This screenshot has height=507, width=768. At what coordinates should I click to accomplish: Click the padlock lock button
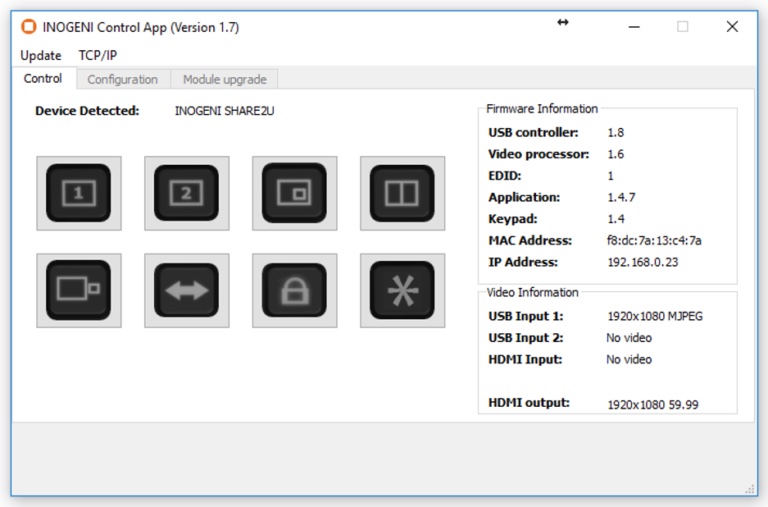294,290
